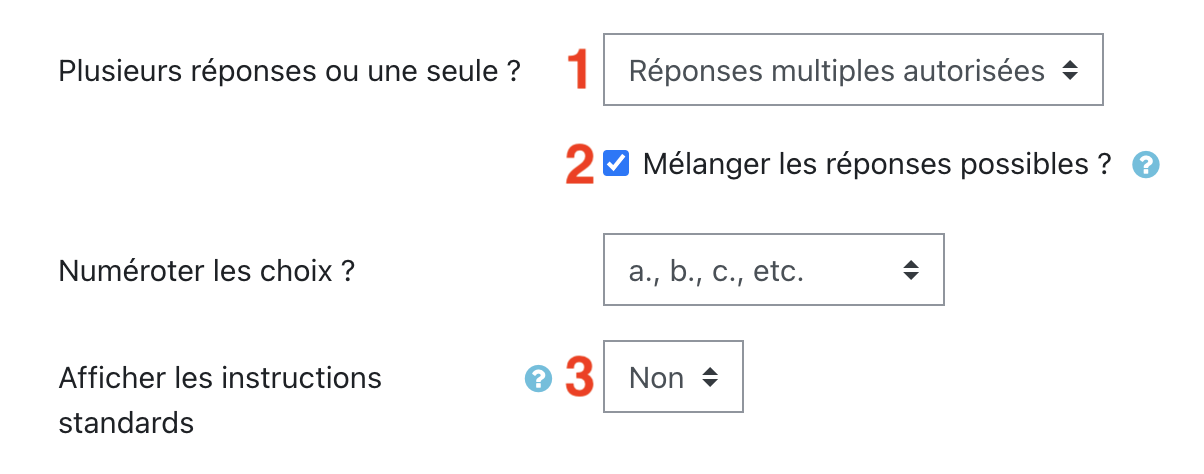The height and width of the screenshot is (474, 1204).
Task: Expand the a., b., c., etc. numbering dropdown
Action: click(773, 270)
